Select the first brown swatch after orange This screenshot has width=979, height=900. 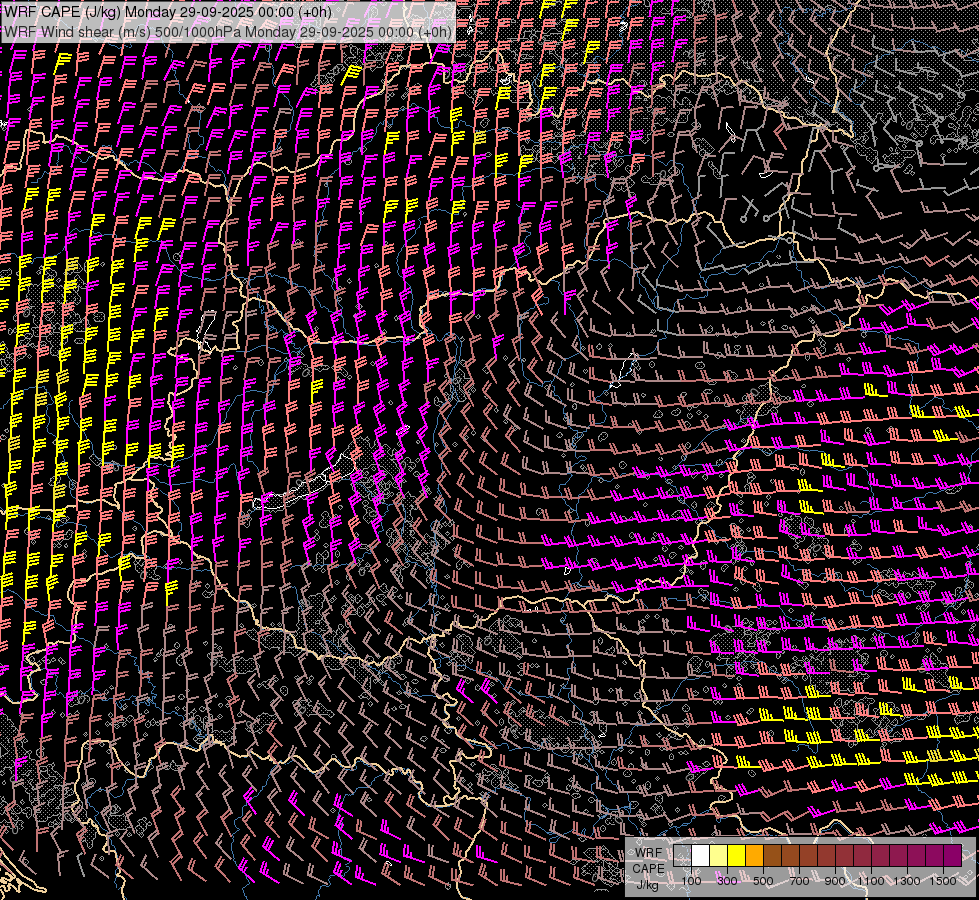point(772,855)
